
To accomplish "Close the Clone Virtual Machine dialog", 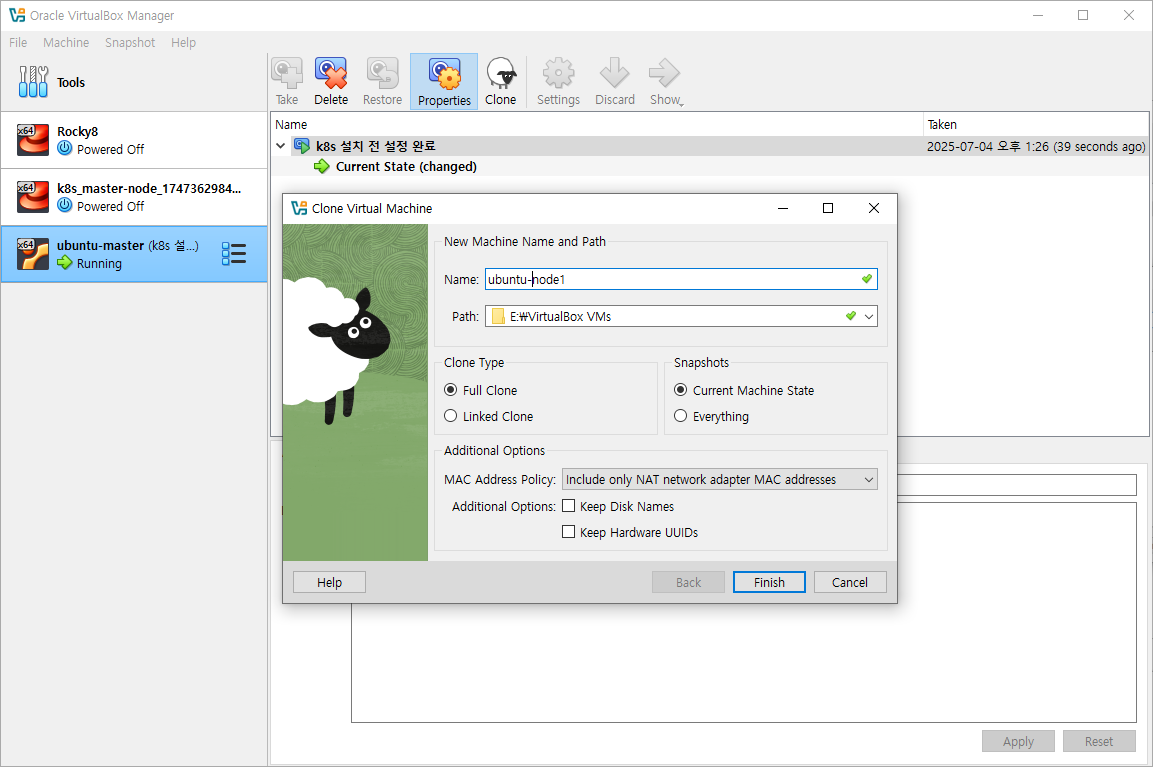I will pos(874,208).
